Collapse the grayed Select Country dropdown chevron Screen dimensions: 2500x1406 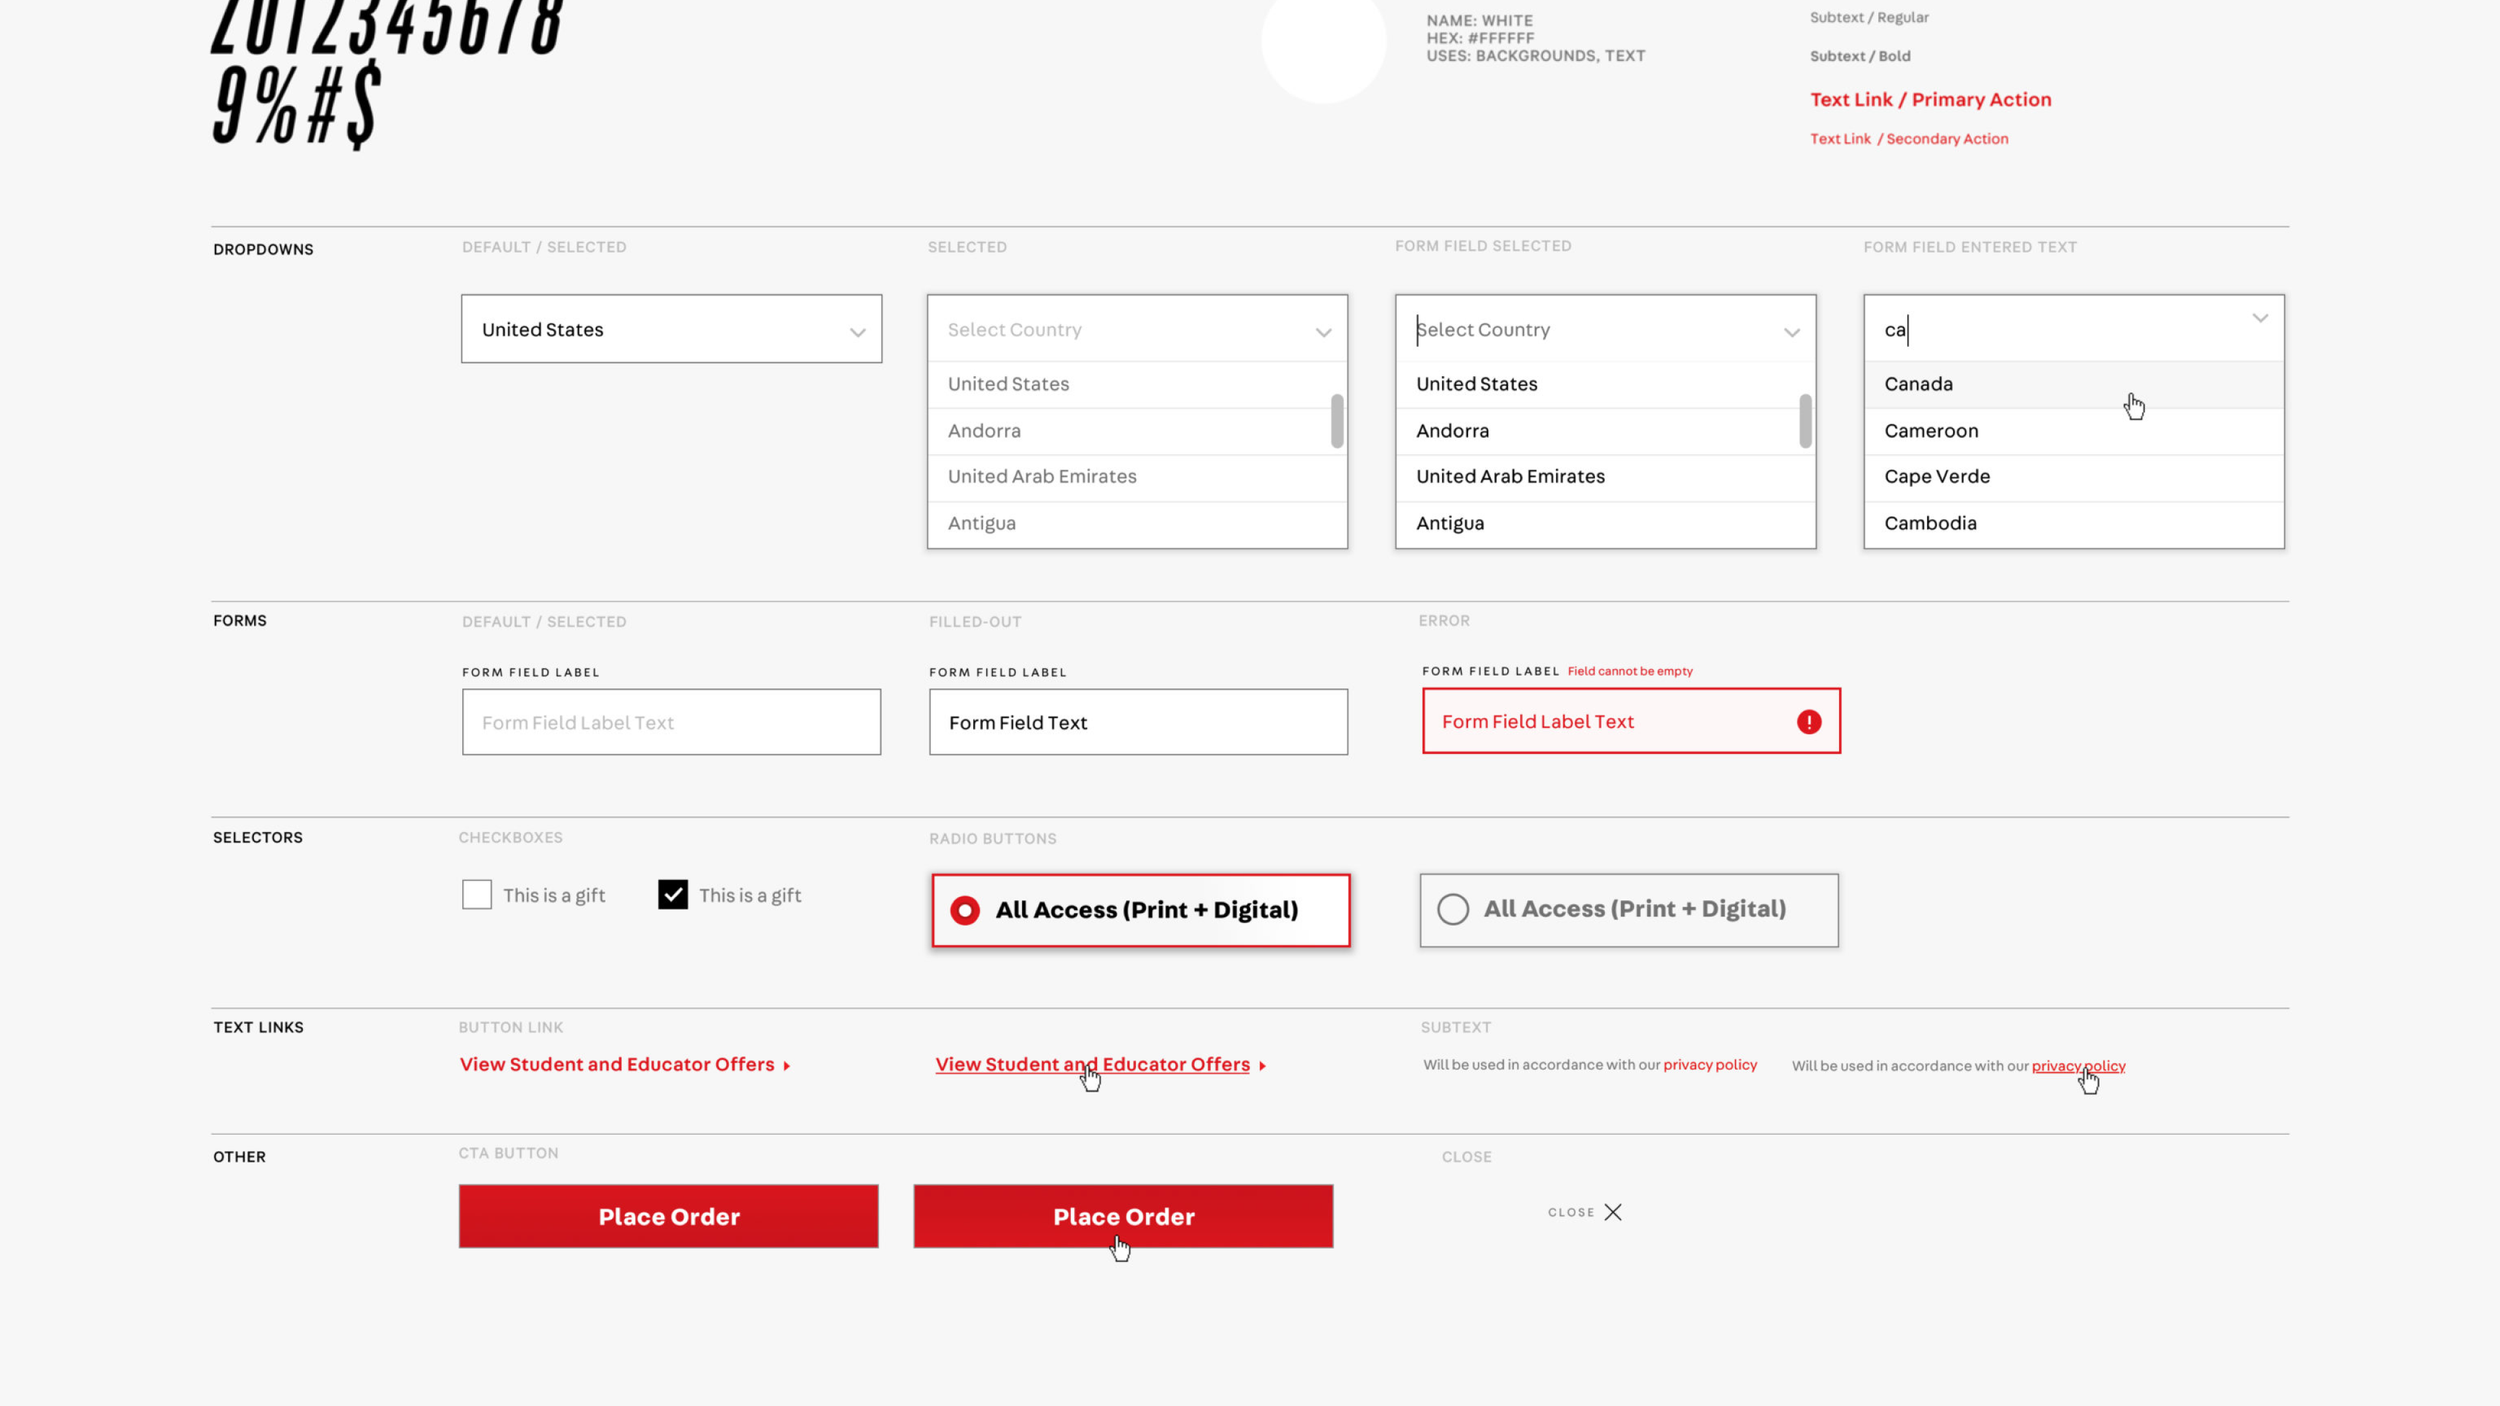(x=1323, y=332)
